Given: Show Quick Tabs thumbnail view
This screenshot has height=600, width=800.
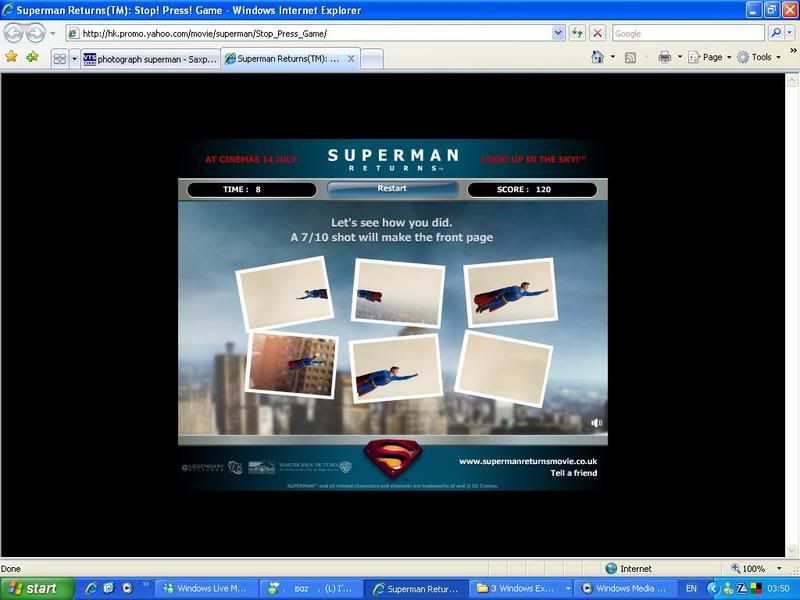Looking at the screenshot, I should (60, 59).
